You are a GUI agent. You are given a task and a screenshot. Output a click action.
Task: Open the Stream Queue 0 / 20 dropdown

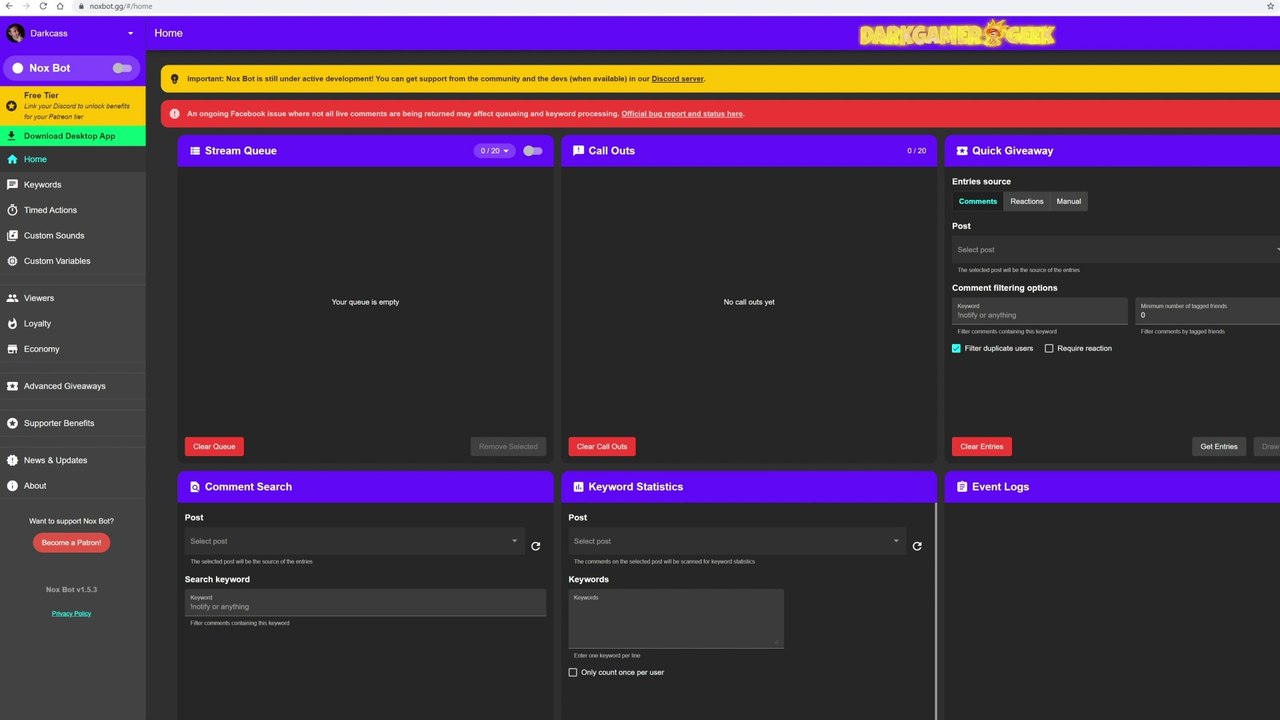(495, 151)
